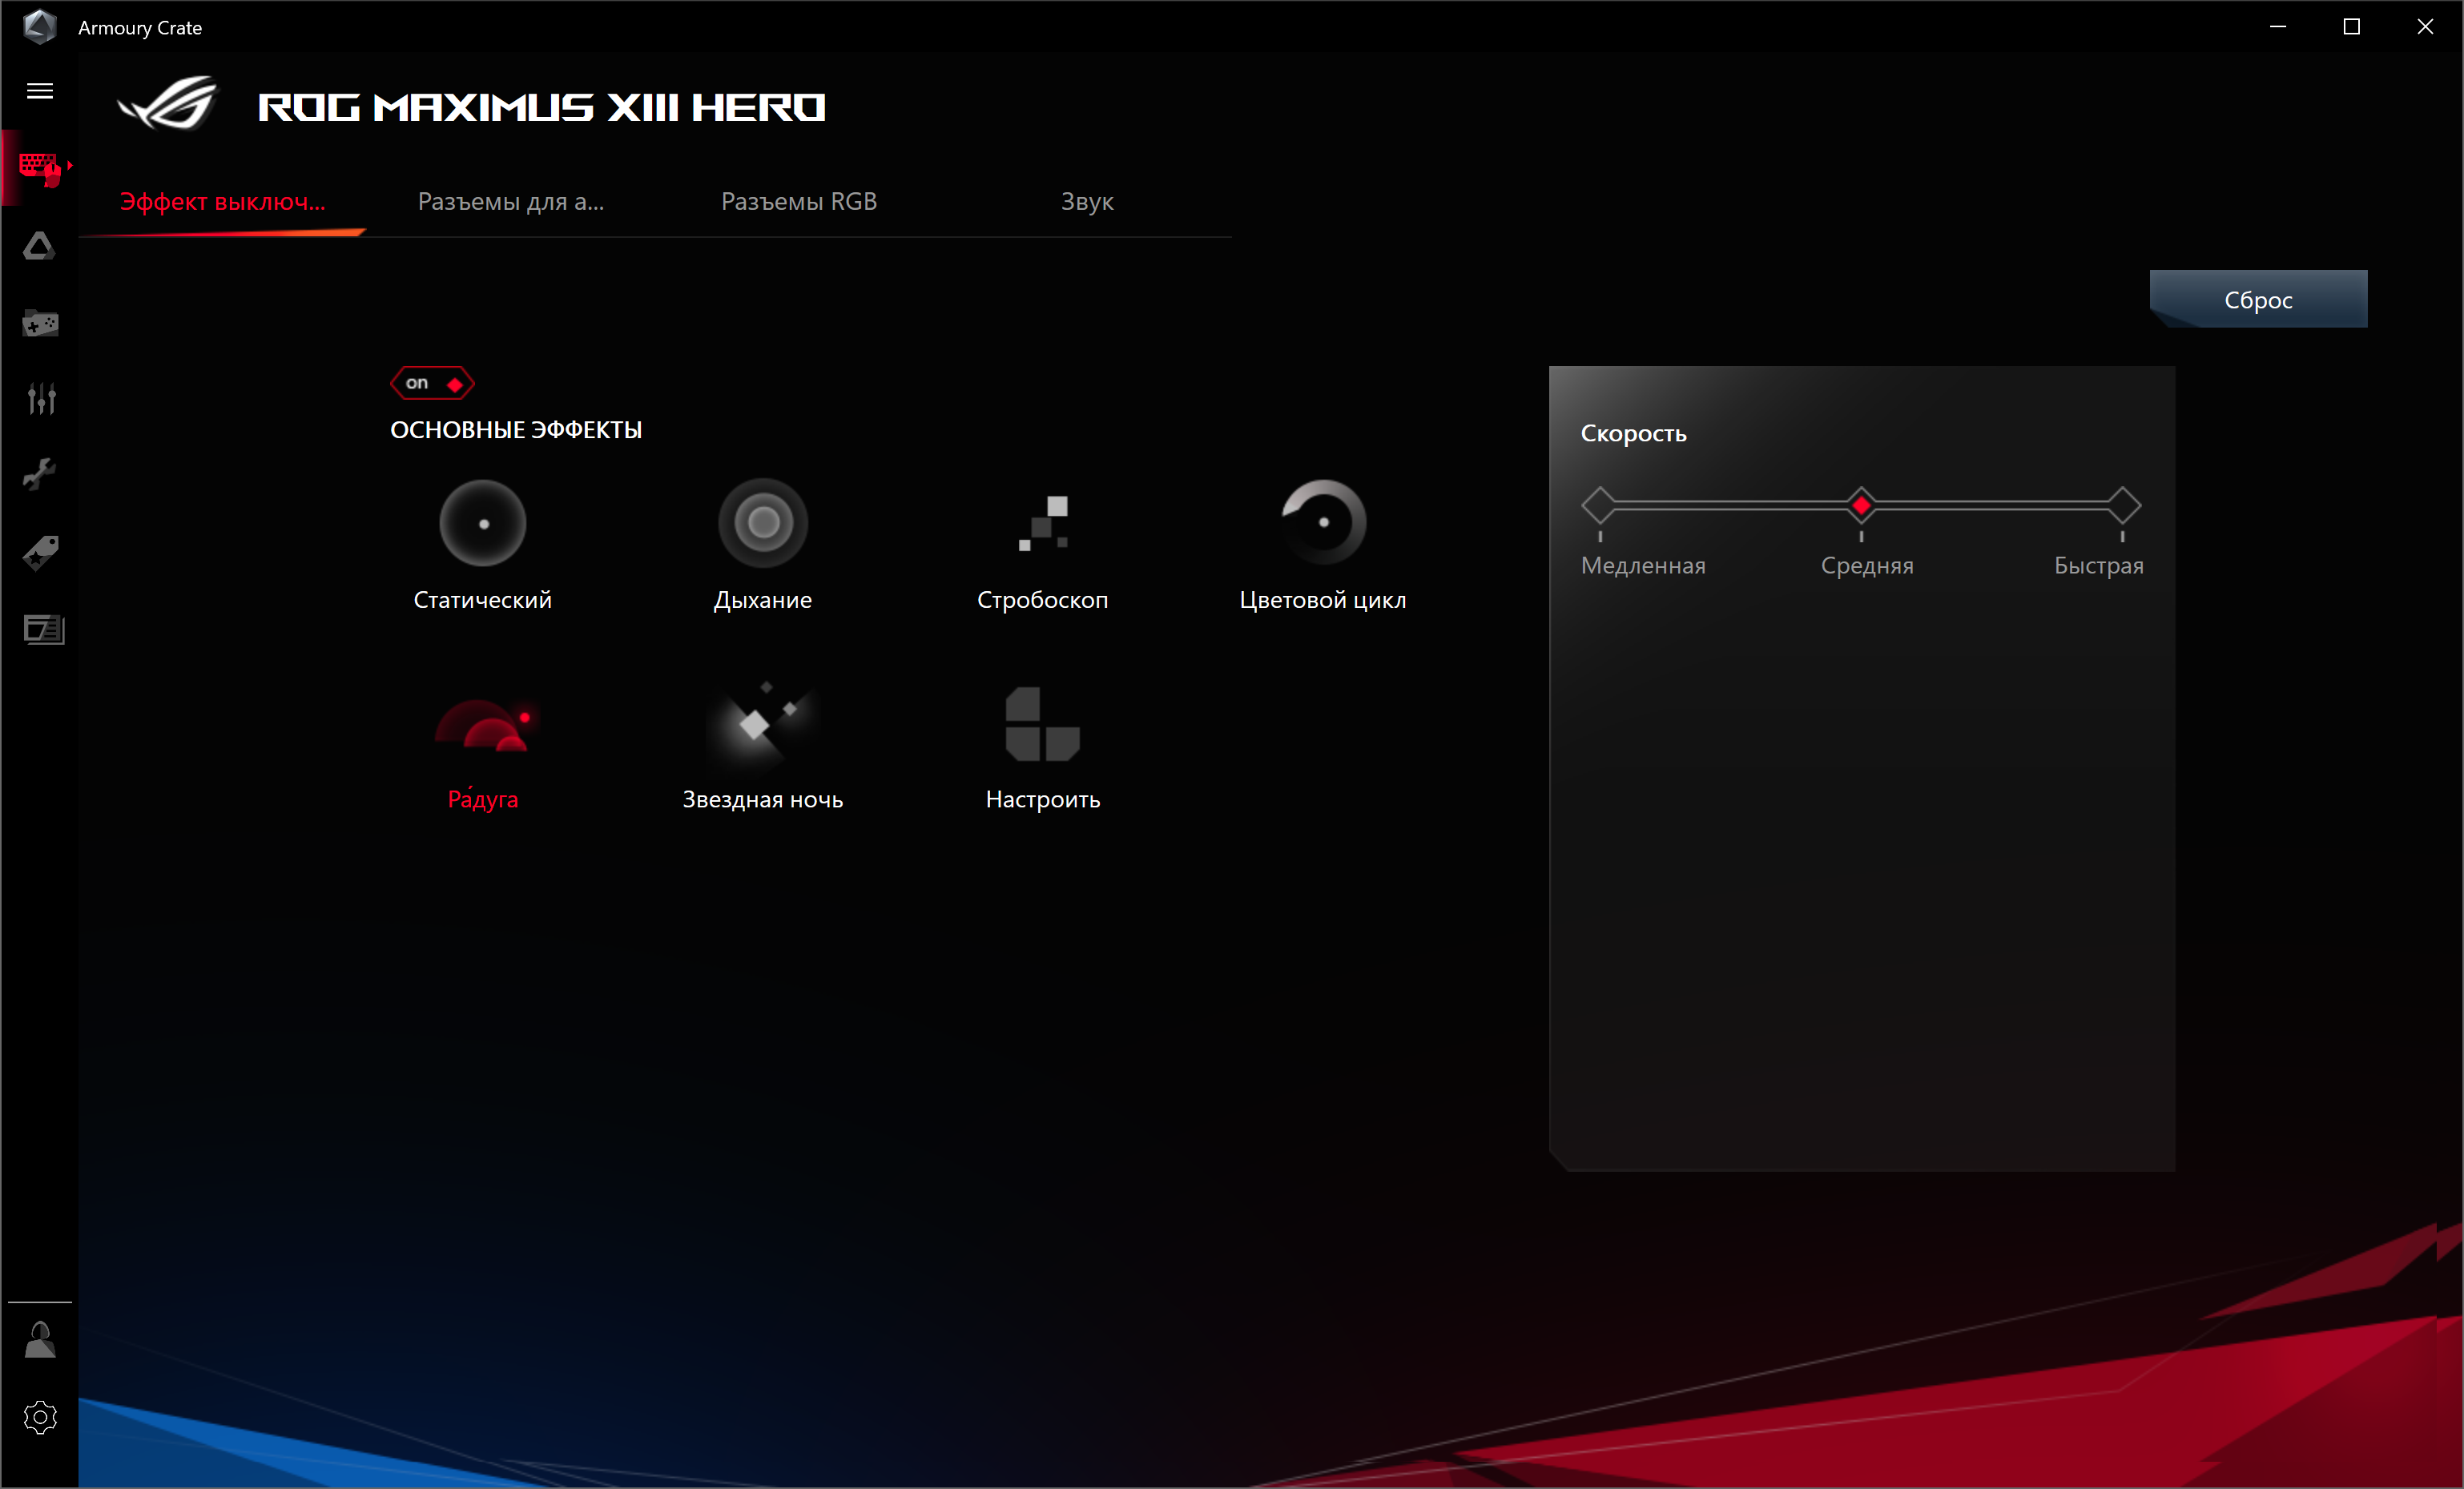Select the Static (Статический) lighting effect icon
The width and height of the screenshot is (2464, 1489).
pyautogui.click(x=482, y=522)
